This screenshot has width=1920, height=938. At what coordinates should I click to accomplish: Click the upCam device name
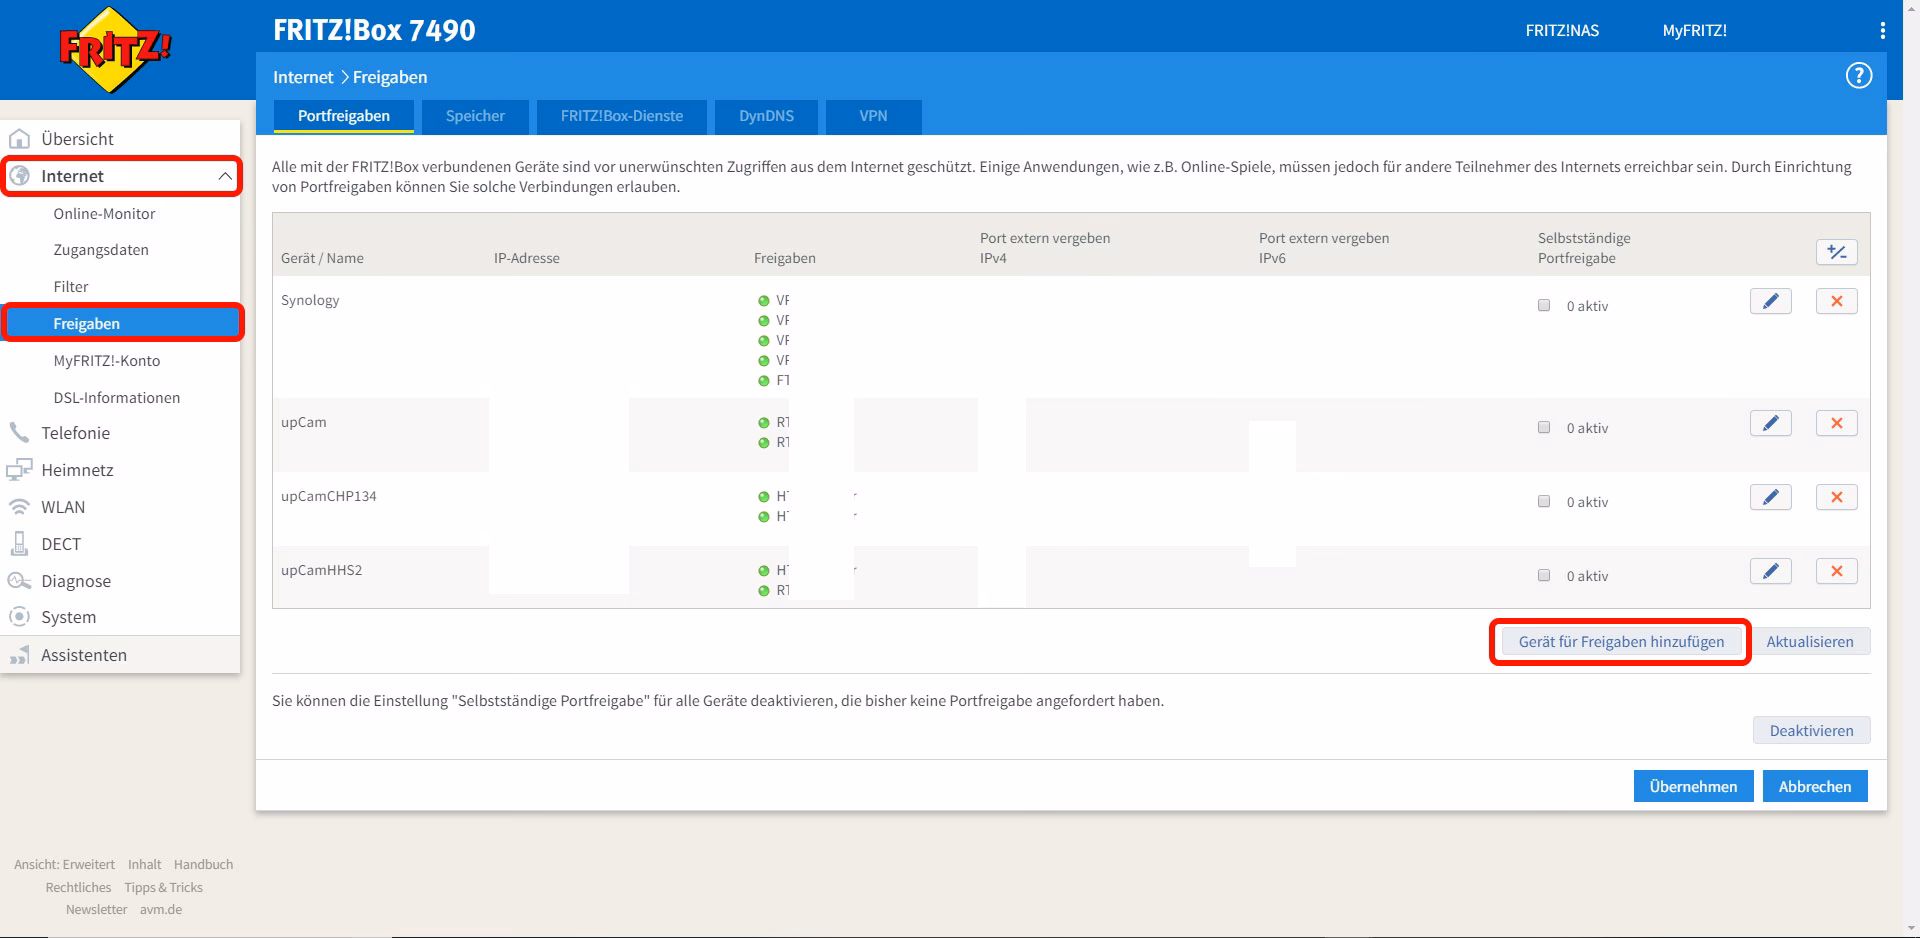point(303,422)
